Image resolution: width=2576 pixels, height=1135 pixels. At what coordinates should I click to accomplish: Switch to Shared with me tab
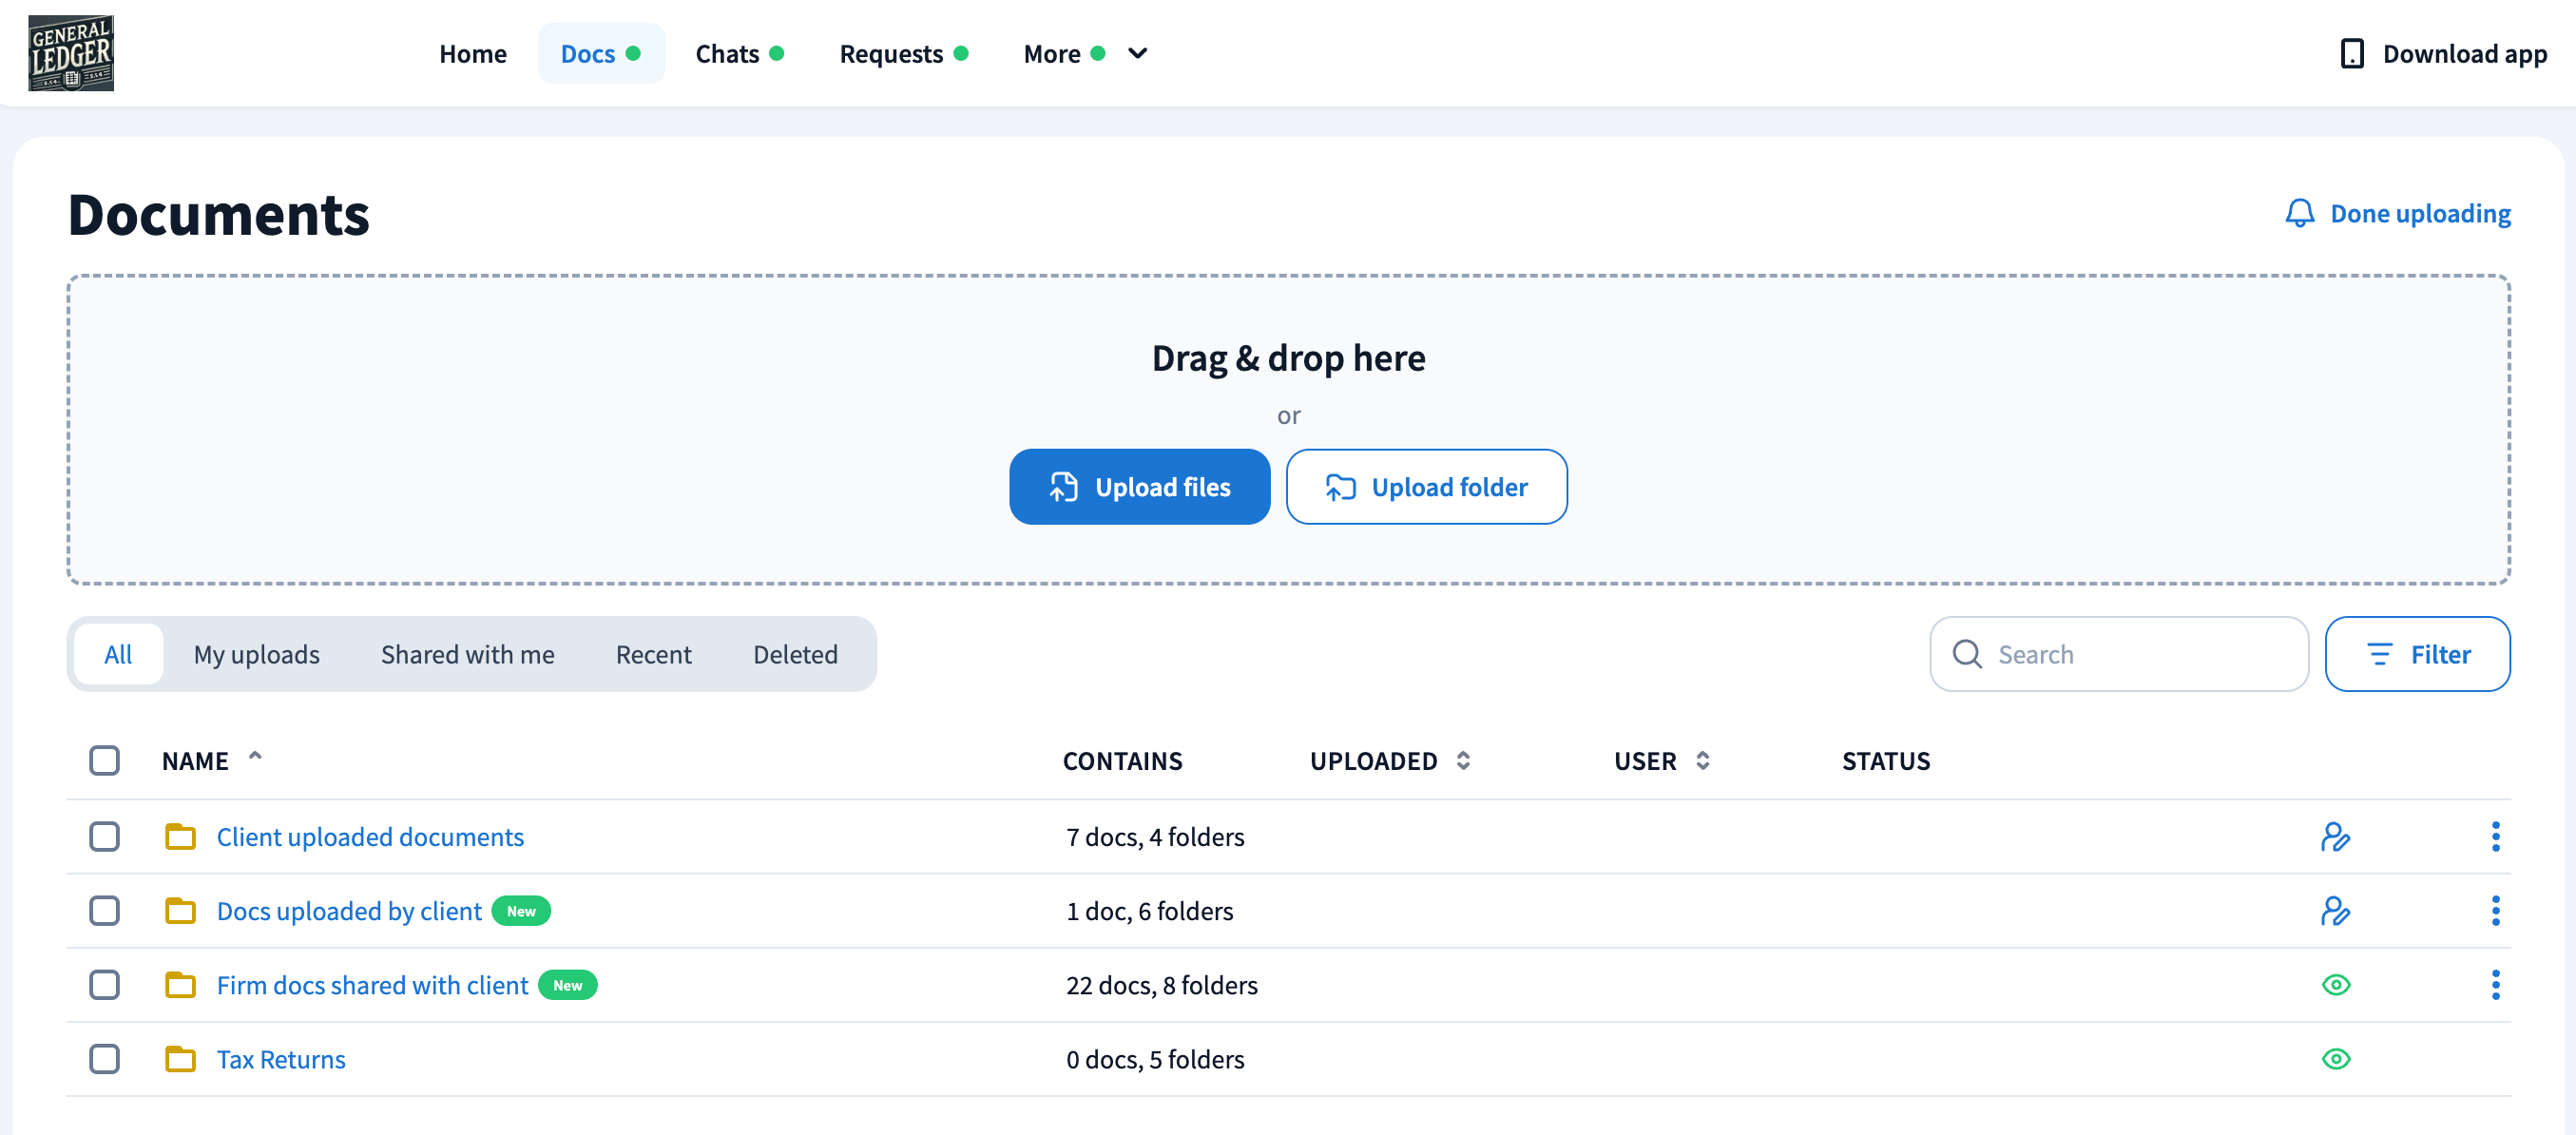(467, 654)
